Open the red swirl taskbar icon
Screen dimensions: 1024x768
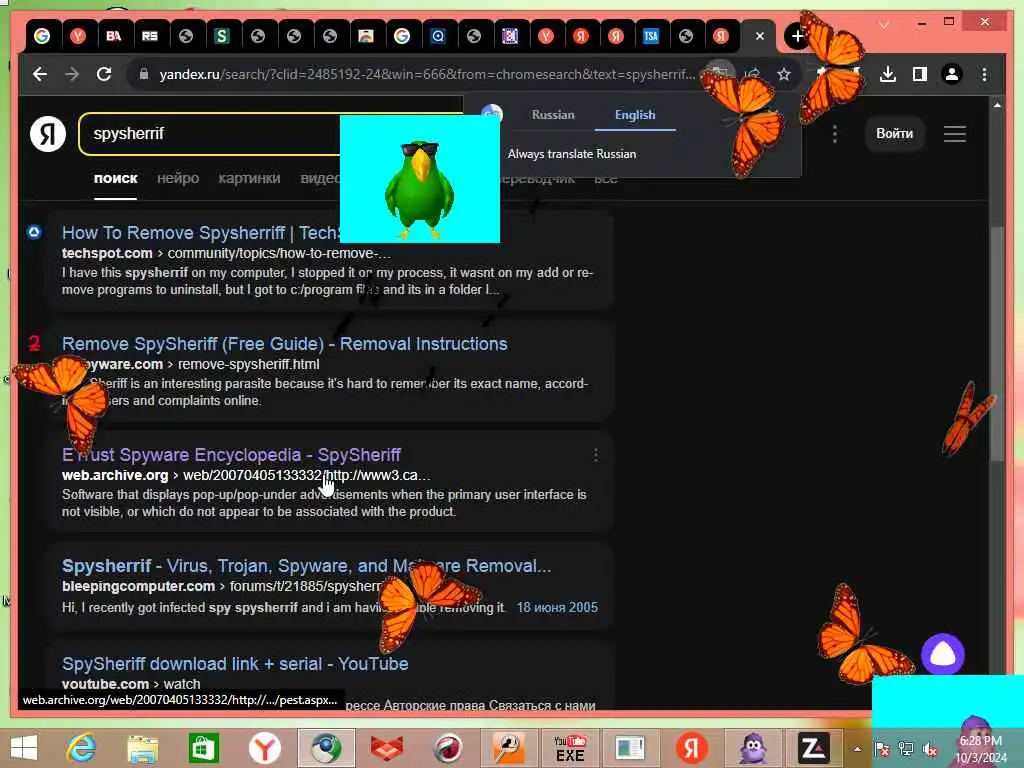(448, 748)
